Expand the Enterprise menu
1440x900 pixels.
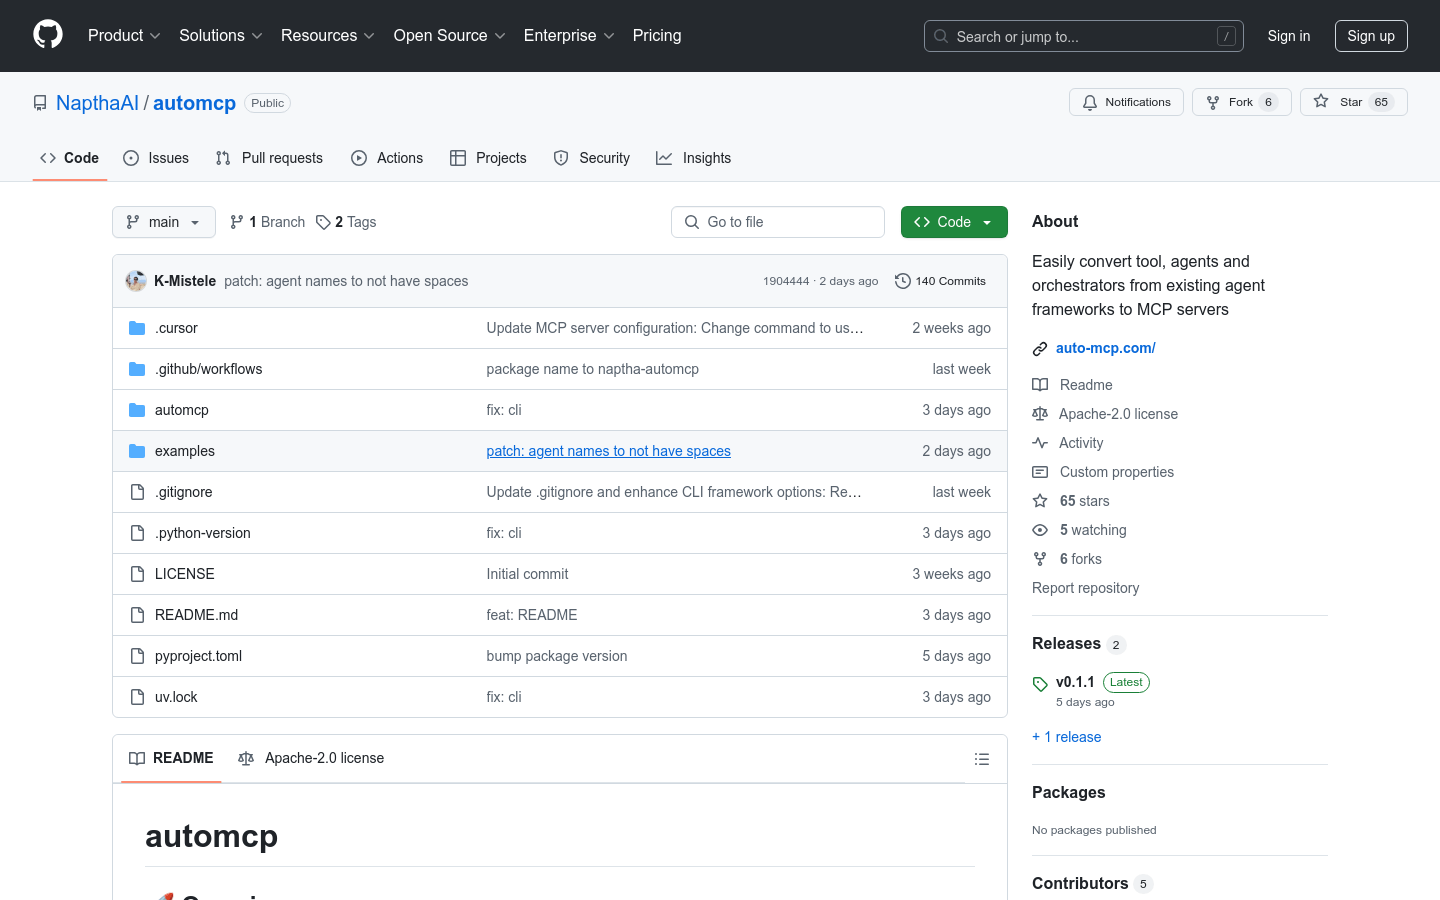point(569,35)
